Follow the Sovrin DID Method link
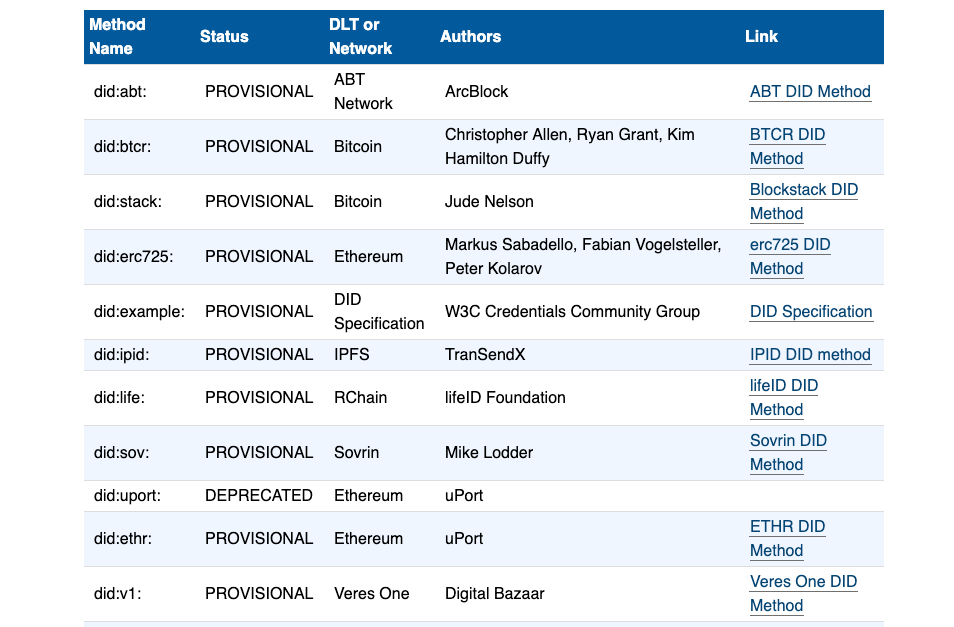This screenshot has width=954, height=627. pos(788,441)
